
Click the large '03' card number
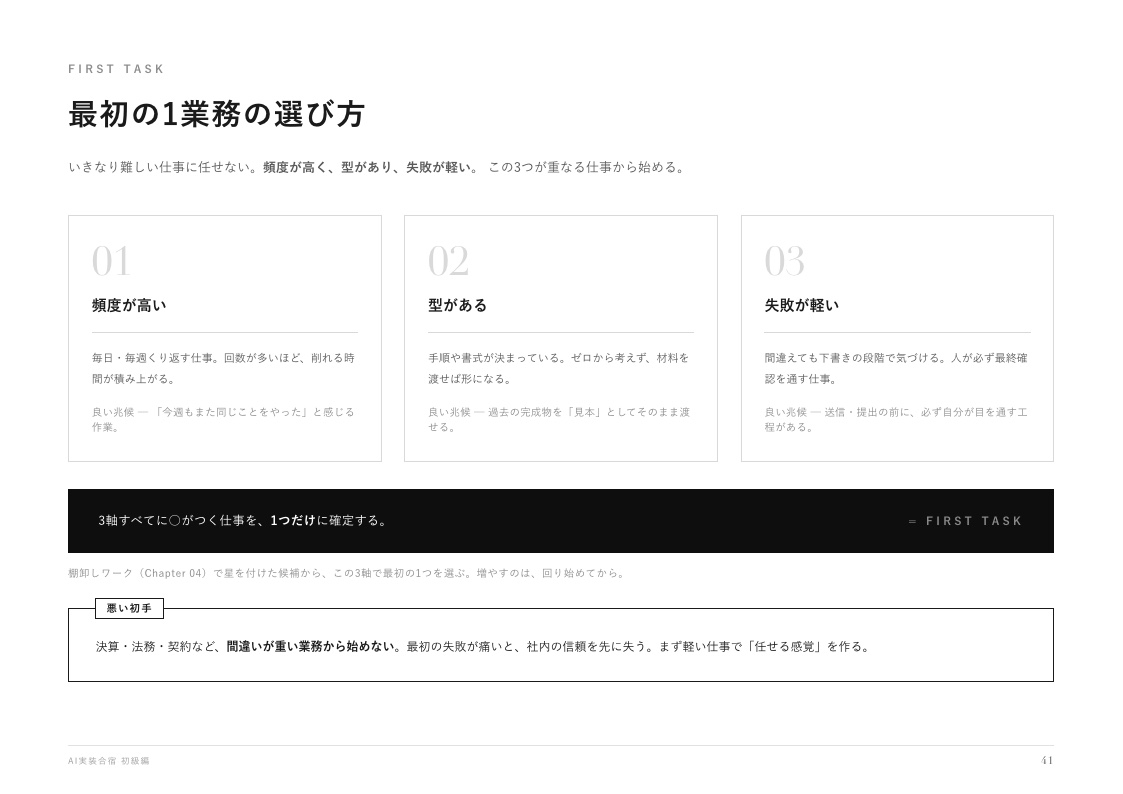[x=784, y=261]
